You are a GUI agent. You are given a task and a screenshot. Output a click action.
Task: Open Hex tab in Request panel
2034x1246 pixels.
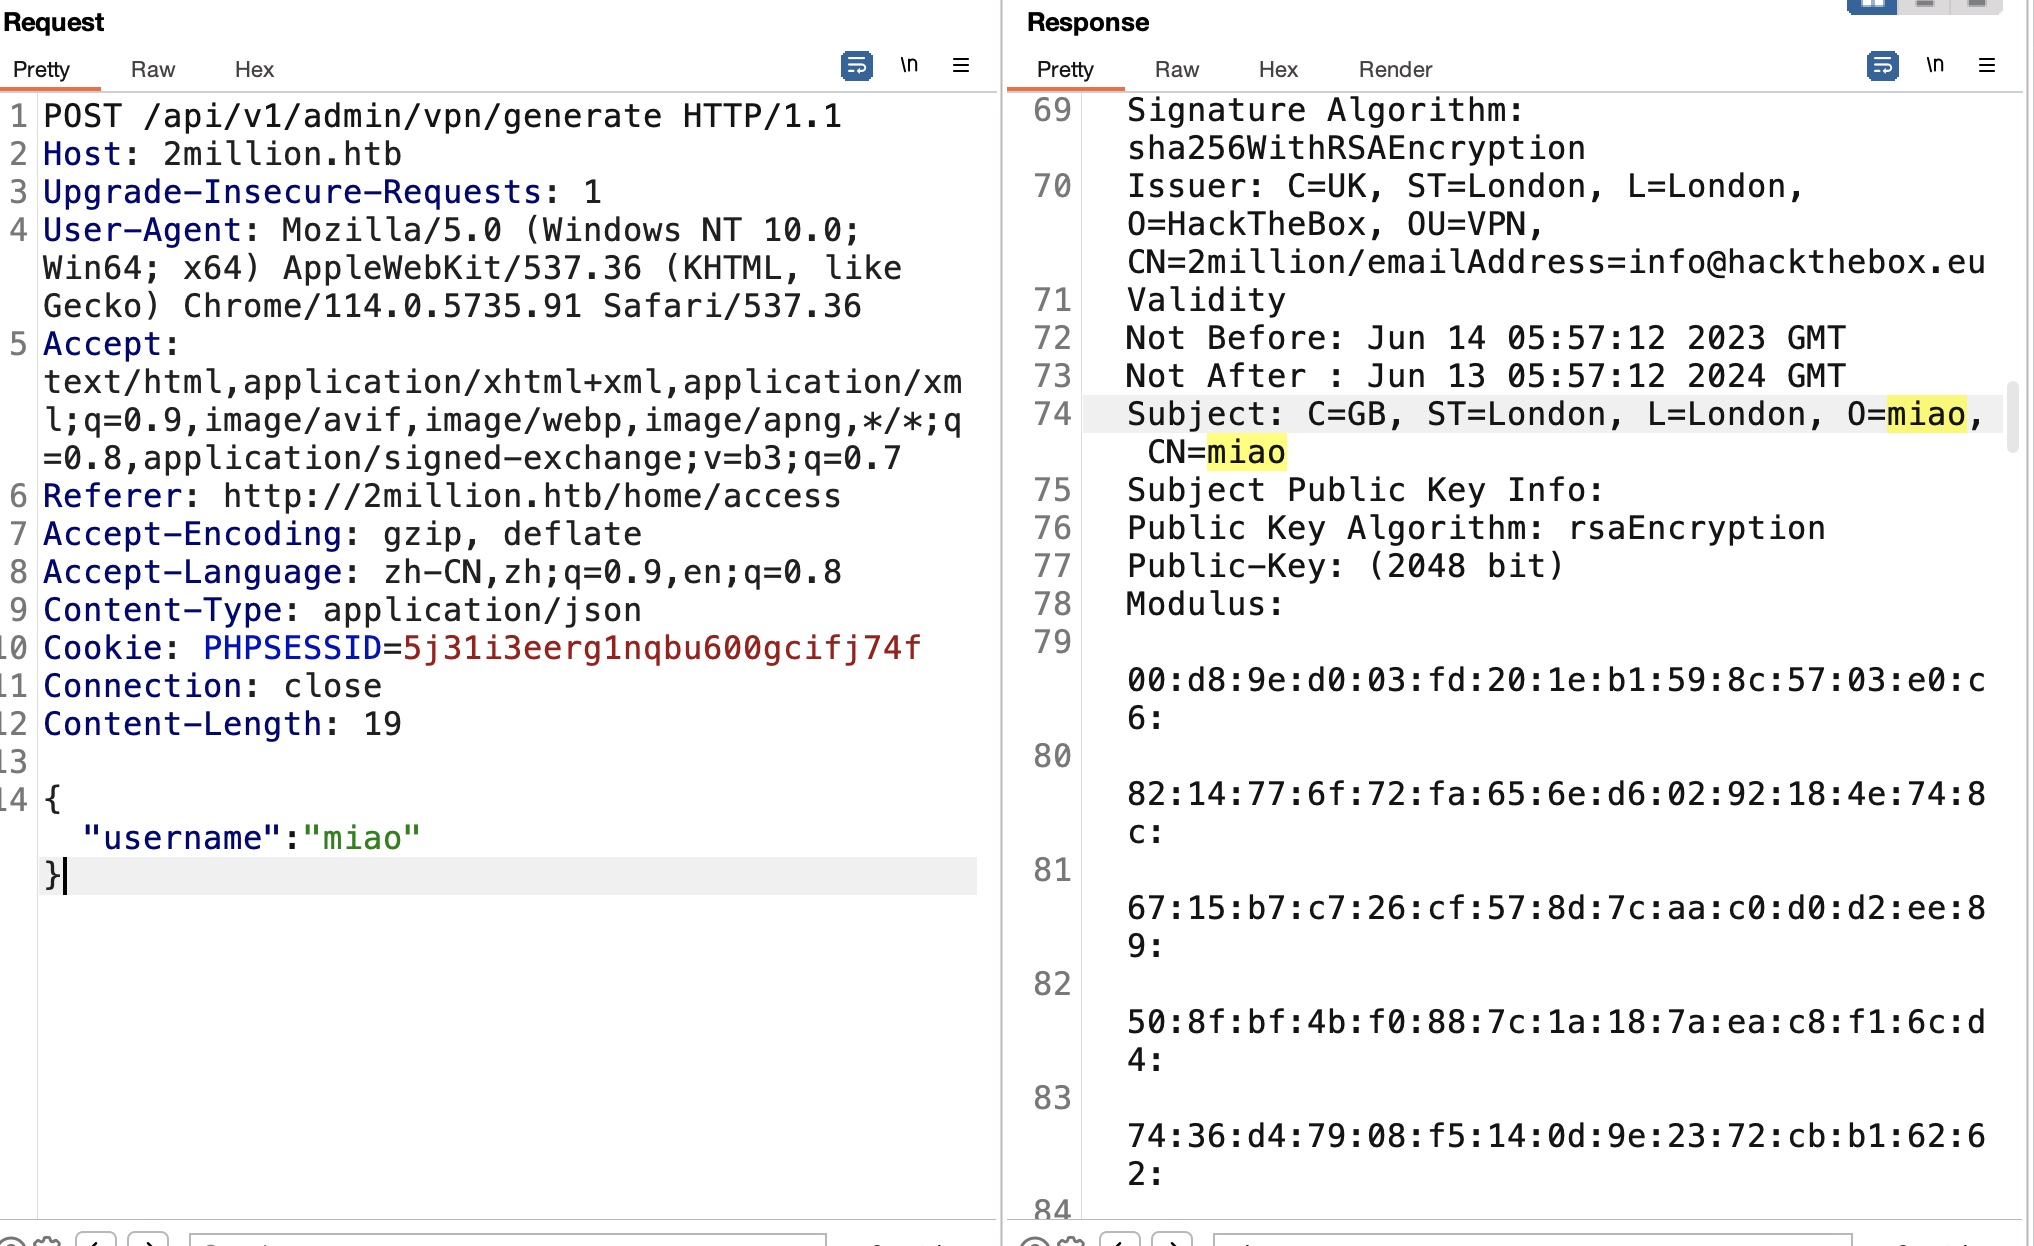(254, 69)
